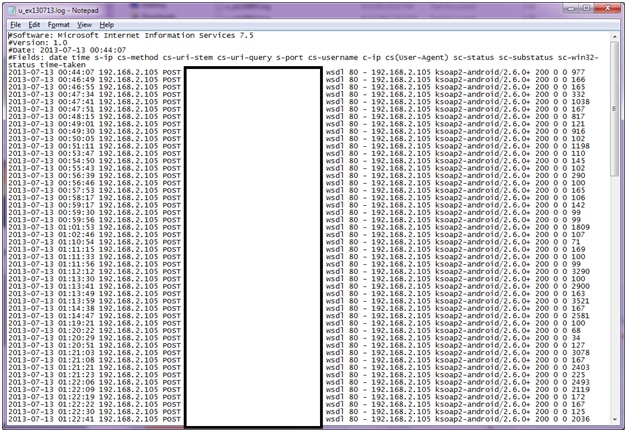The image size is (627, 432).
Task: Open the Edit menu
Action: pyautogui.click(x=34, y=23)
